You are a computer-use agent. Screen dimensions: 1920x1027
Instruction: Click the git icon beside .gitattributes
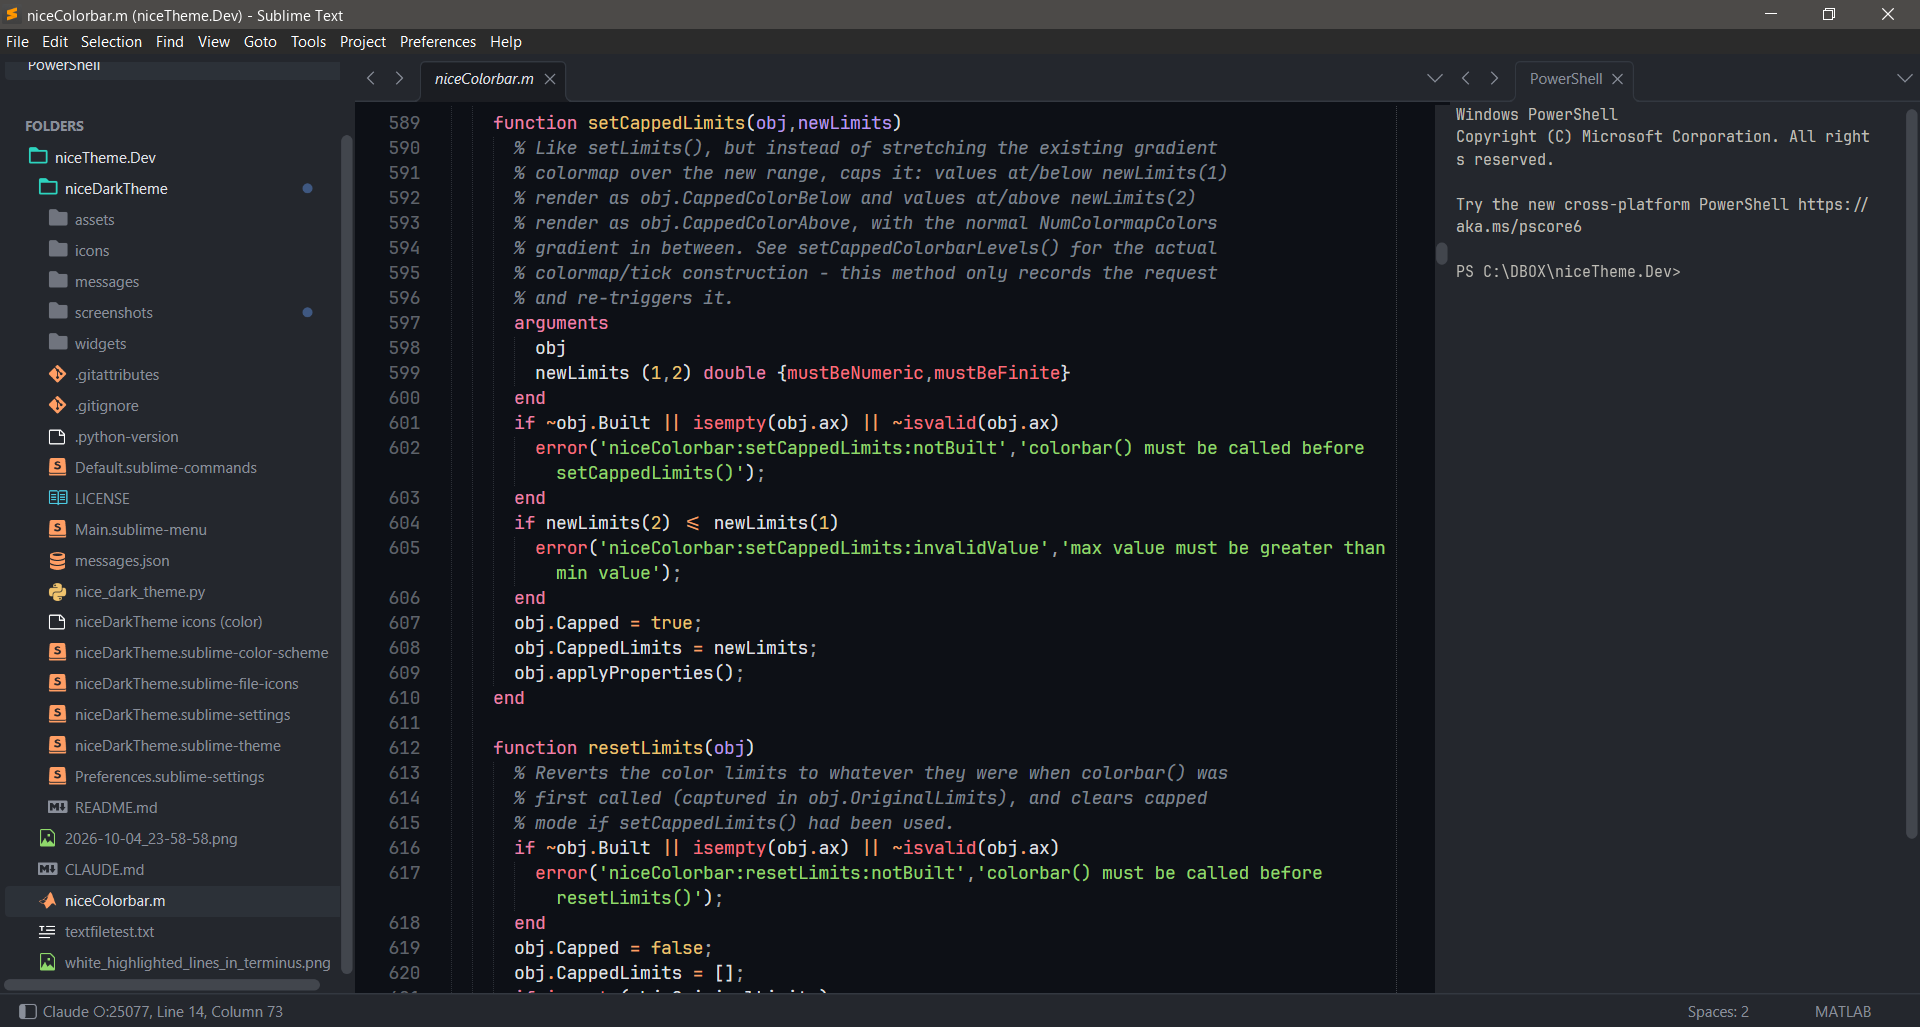point(58,374)
